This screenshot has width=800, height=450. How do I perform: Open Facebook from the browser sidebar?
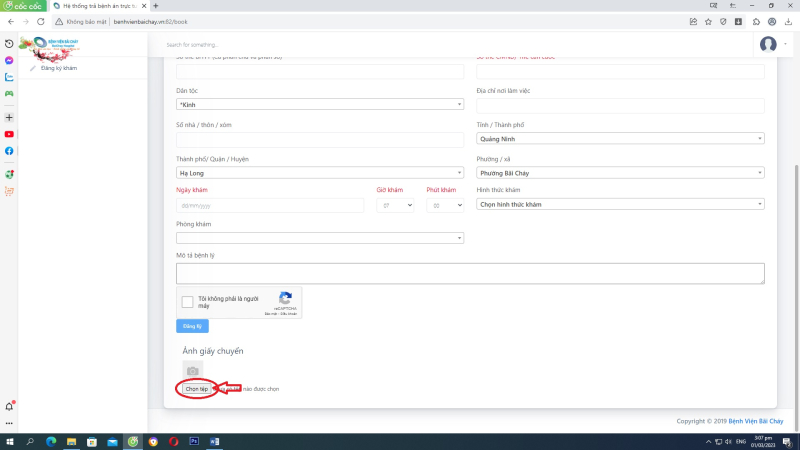click(x=9, y=150)
